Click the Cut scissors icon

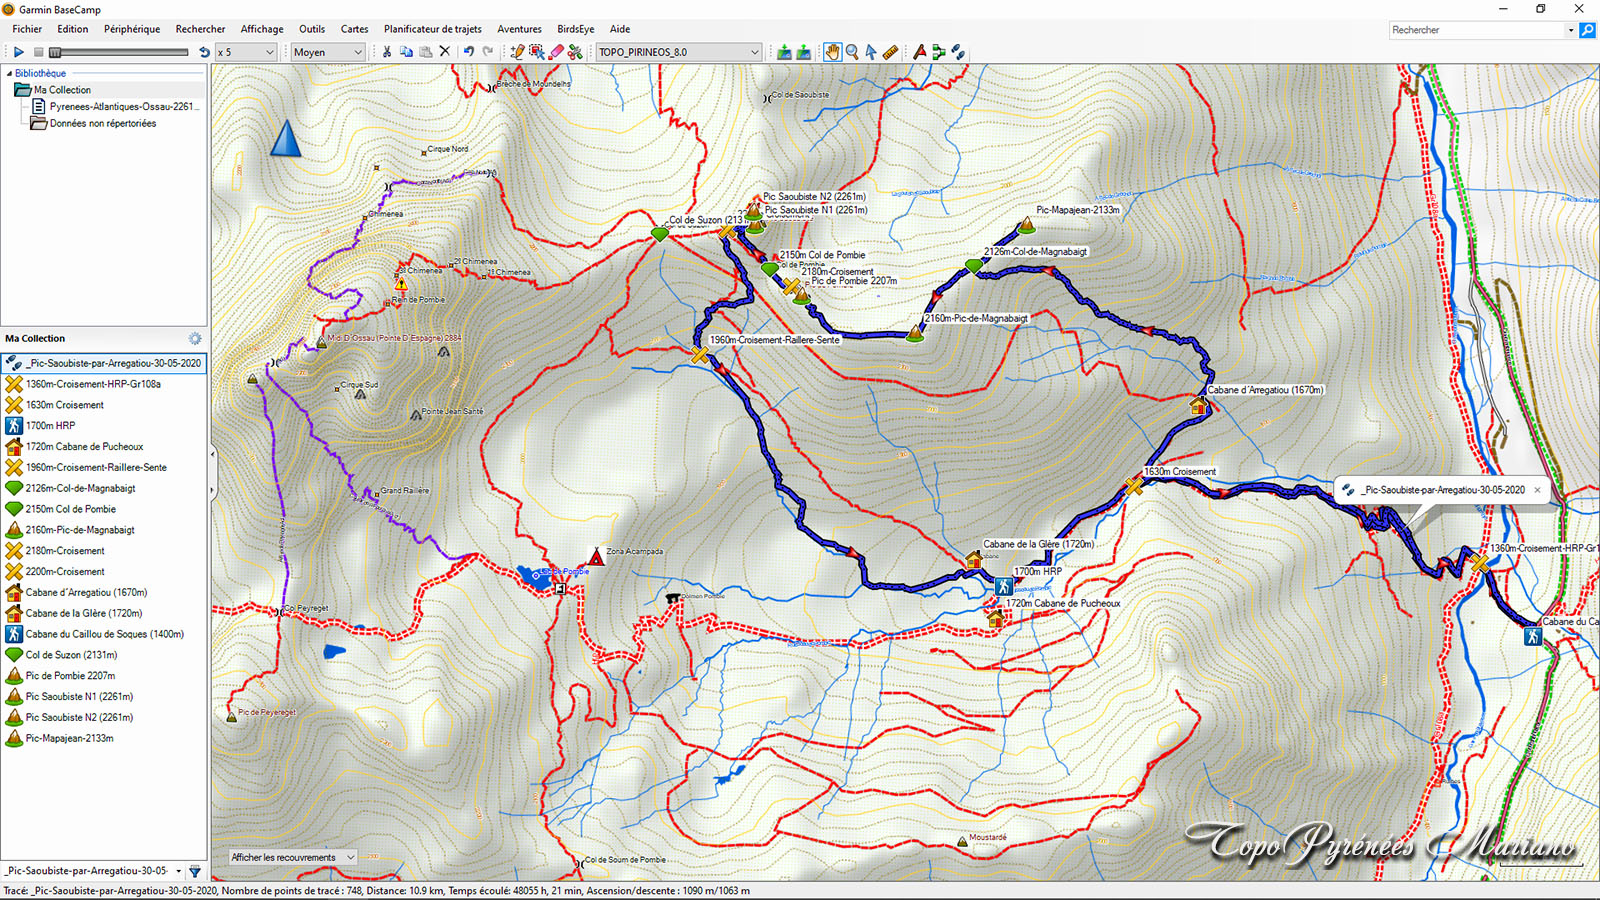(x=387, y=52)
